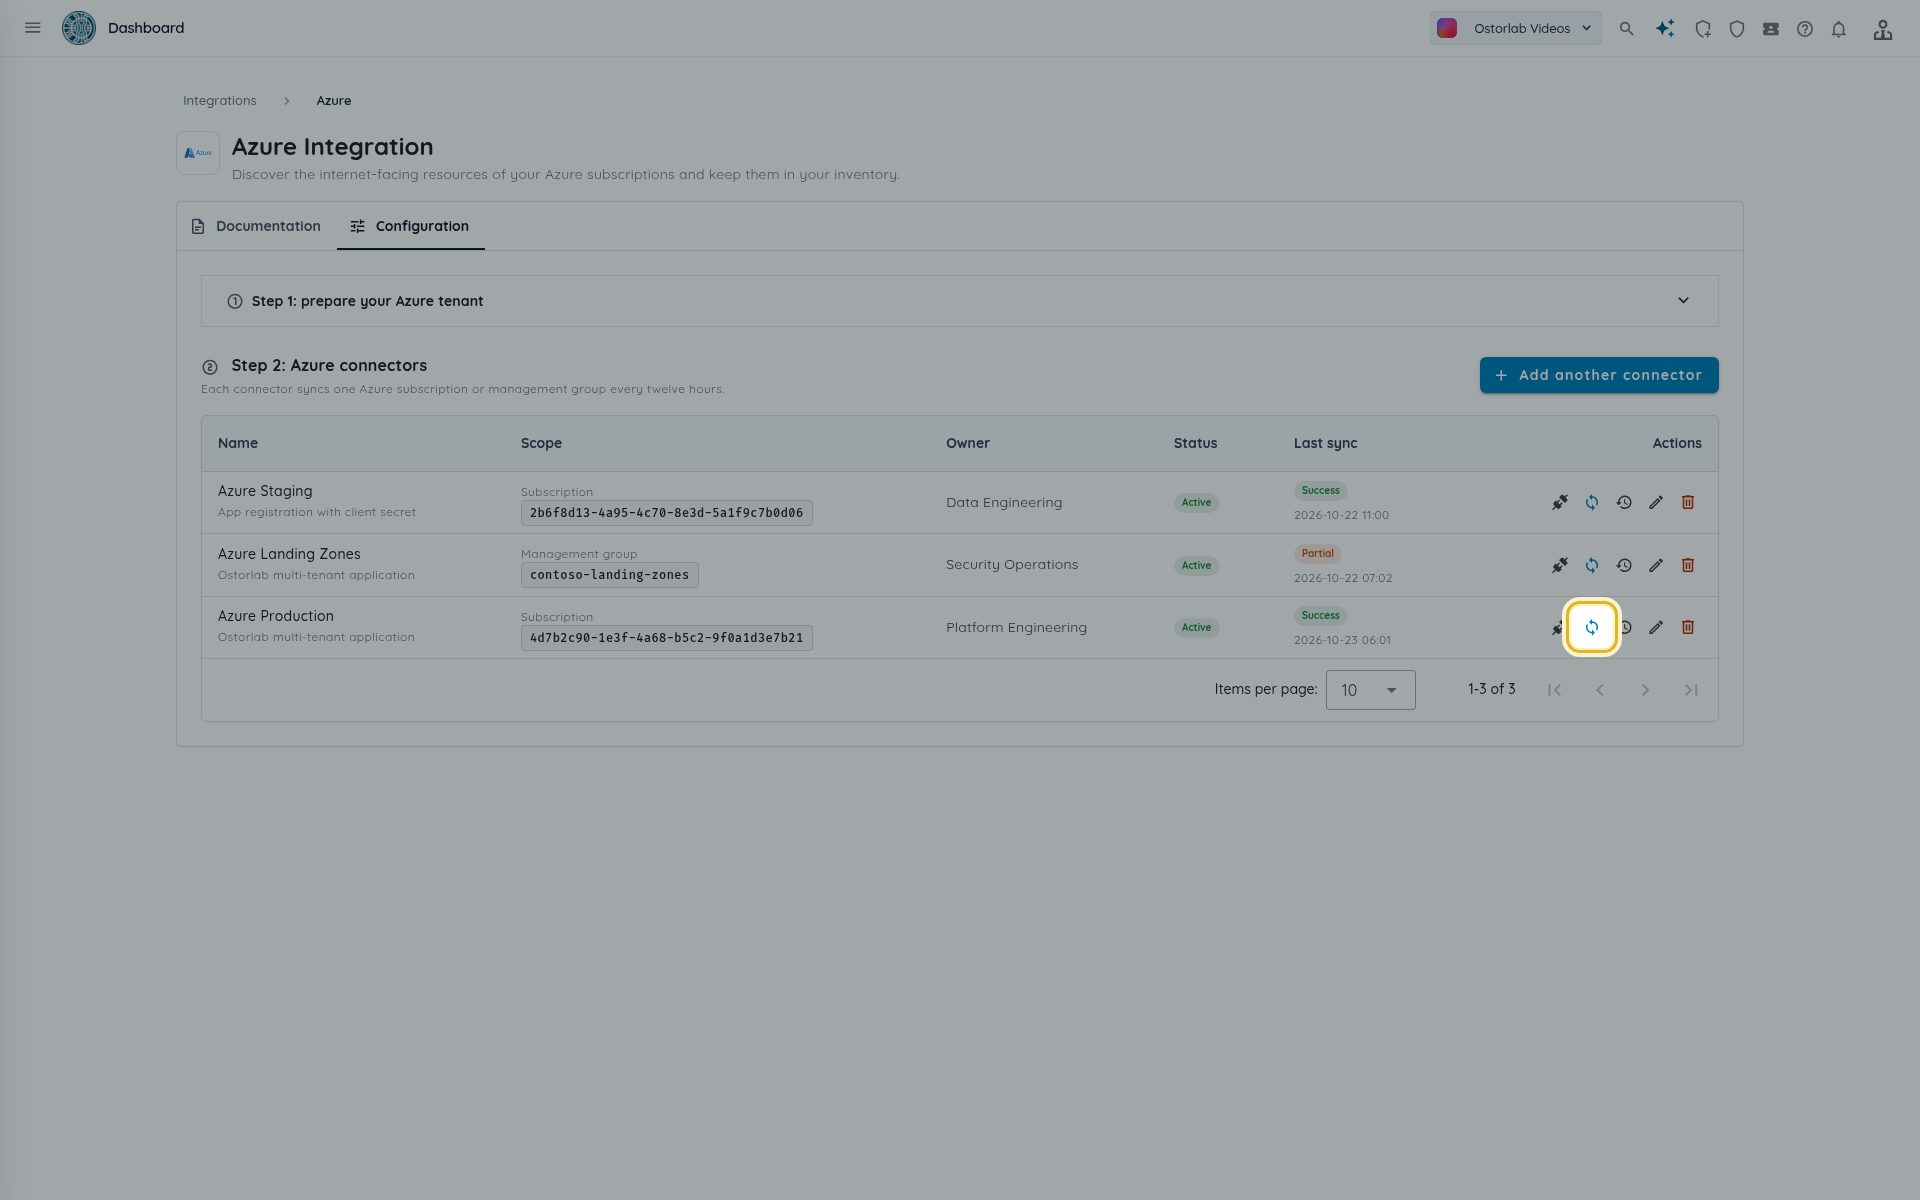Click the Partial sync status badge
The width and height of the screenshot is (1920, 1200).
[x=1318, y=553]
